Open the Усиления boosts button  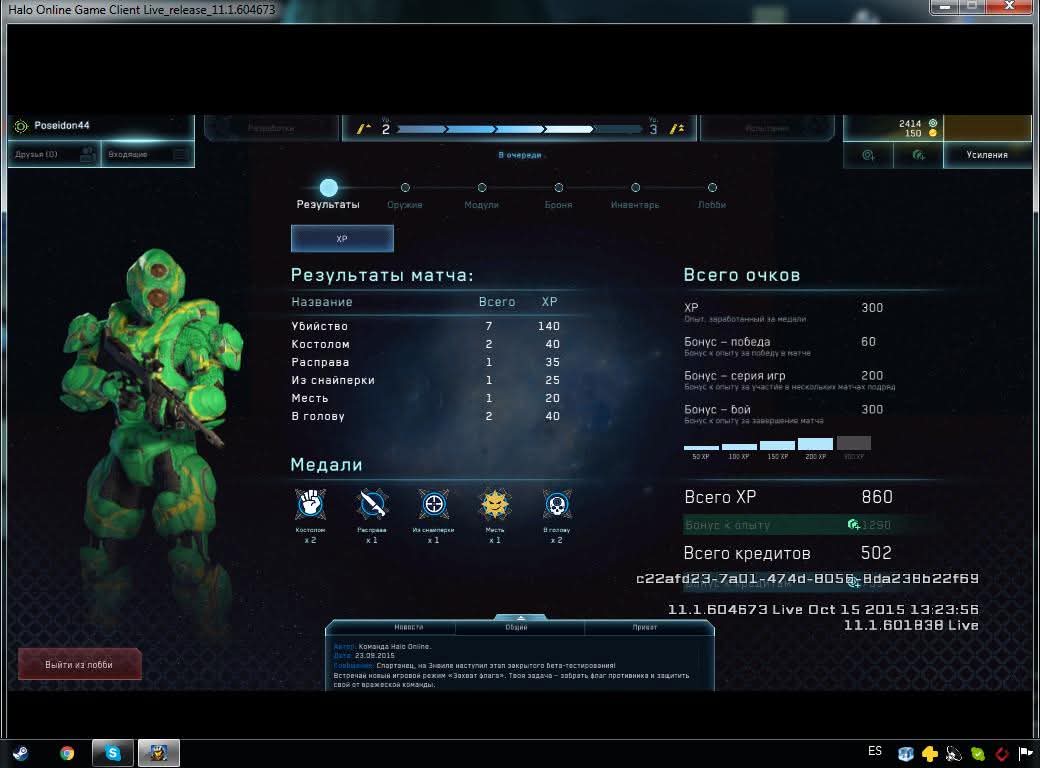click(x=987, y=155)
